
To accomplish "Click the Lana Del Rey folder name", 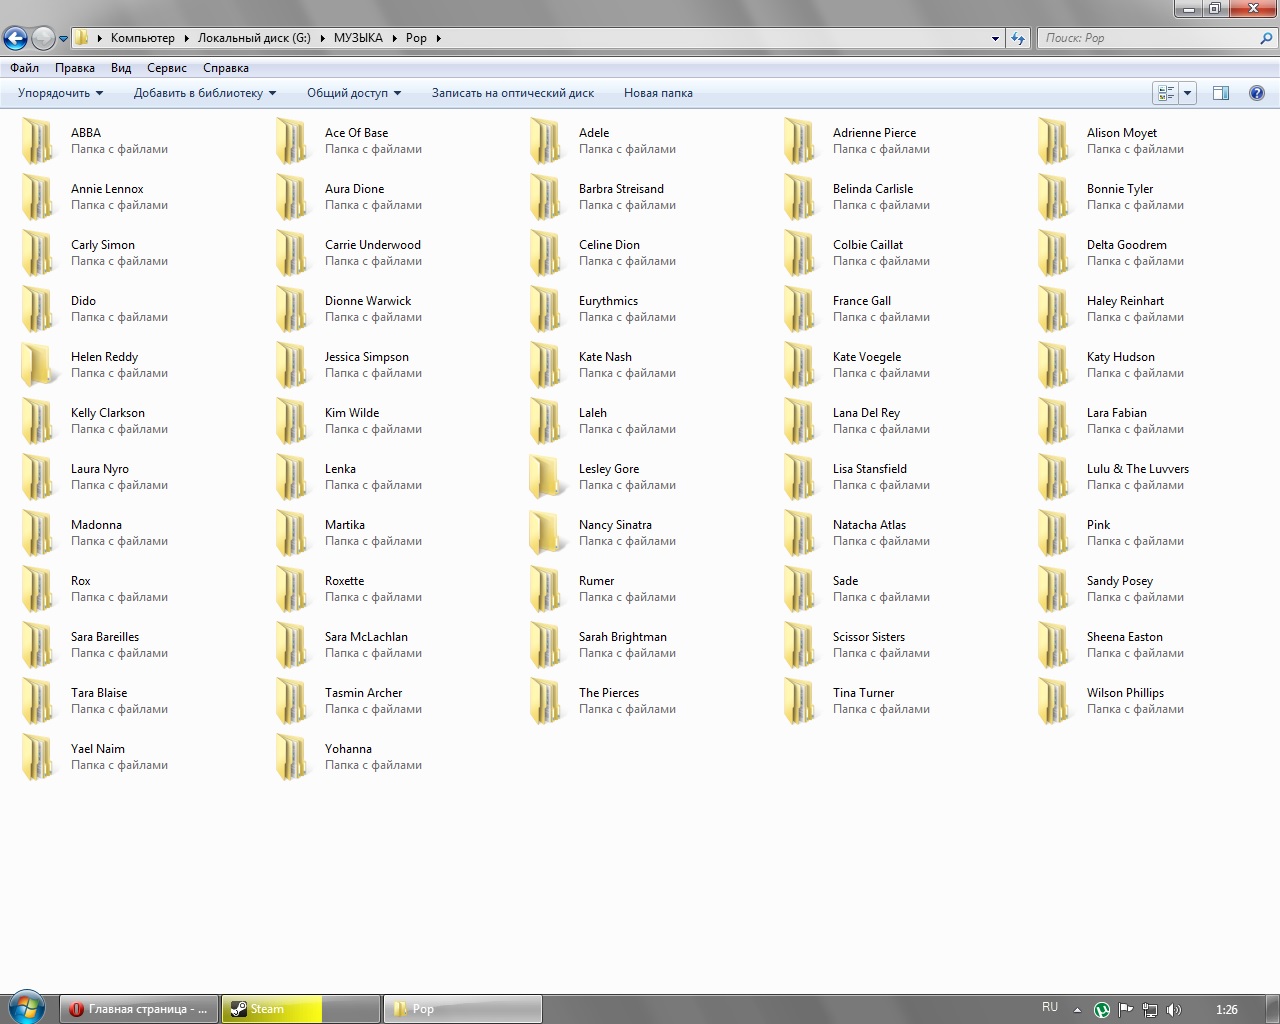I will 866,413.
